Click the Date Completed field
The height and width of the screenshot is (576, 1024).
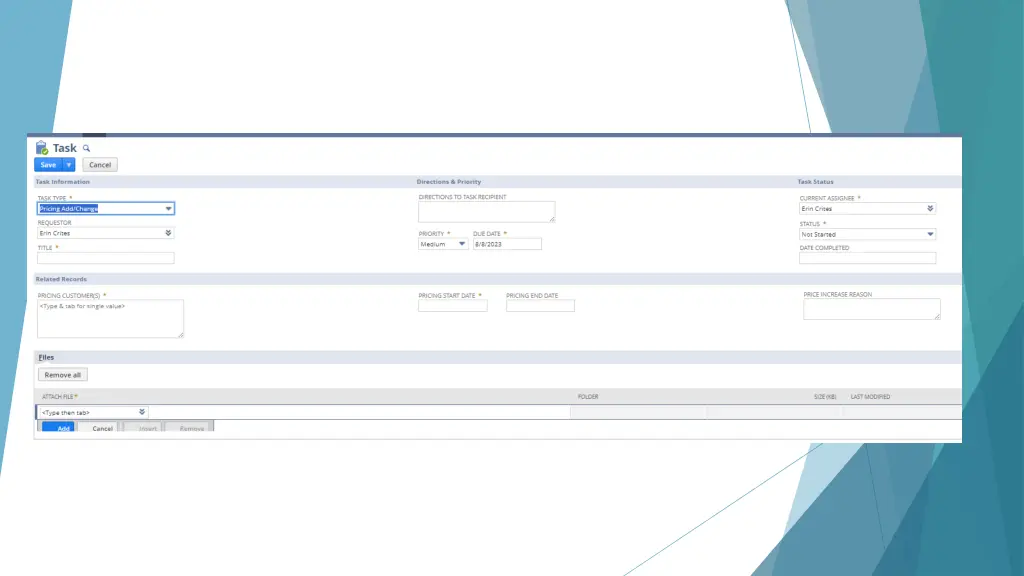[x=867, y=258]
